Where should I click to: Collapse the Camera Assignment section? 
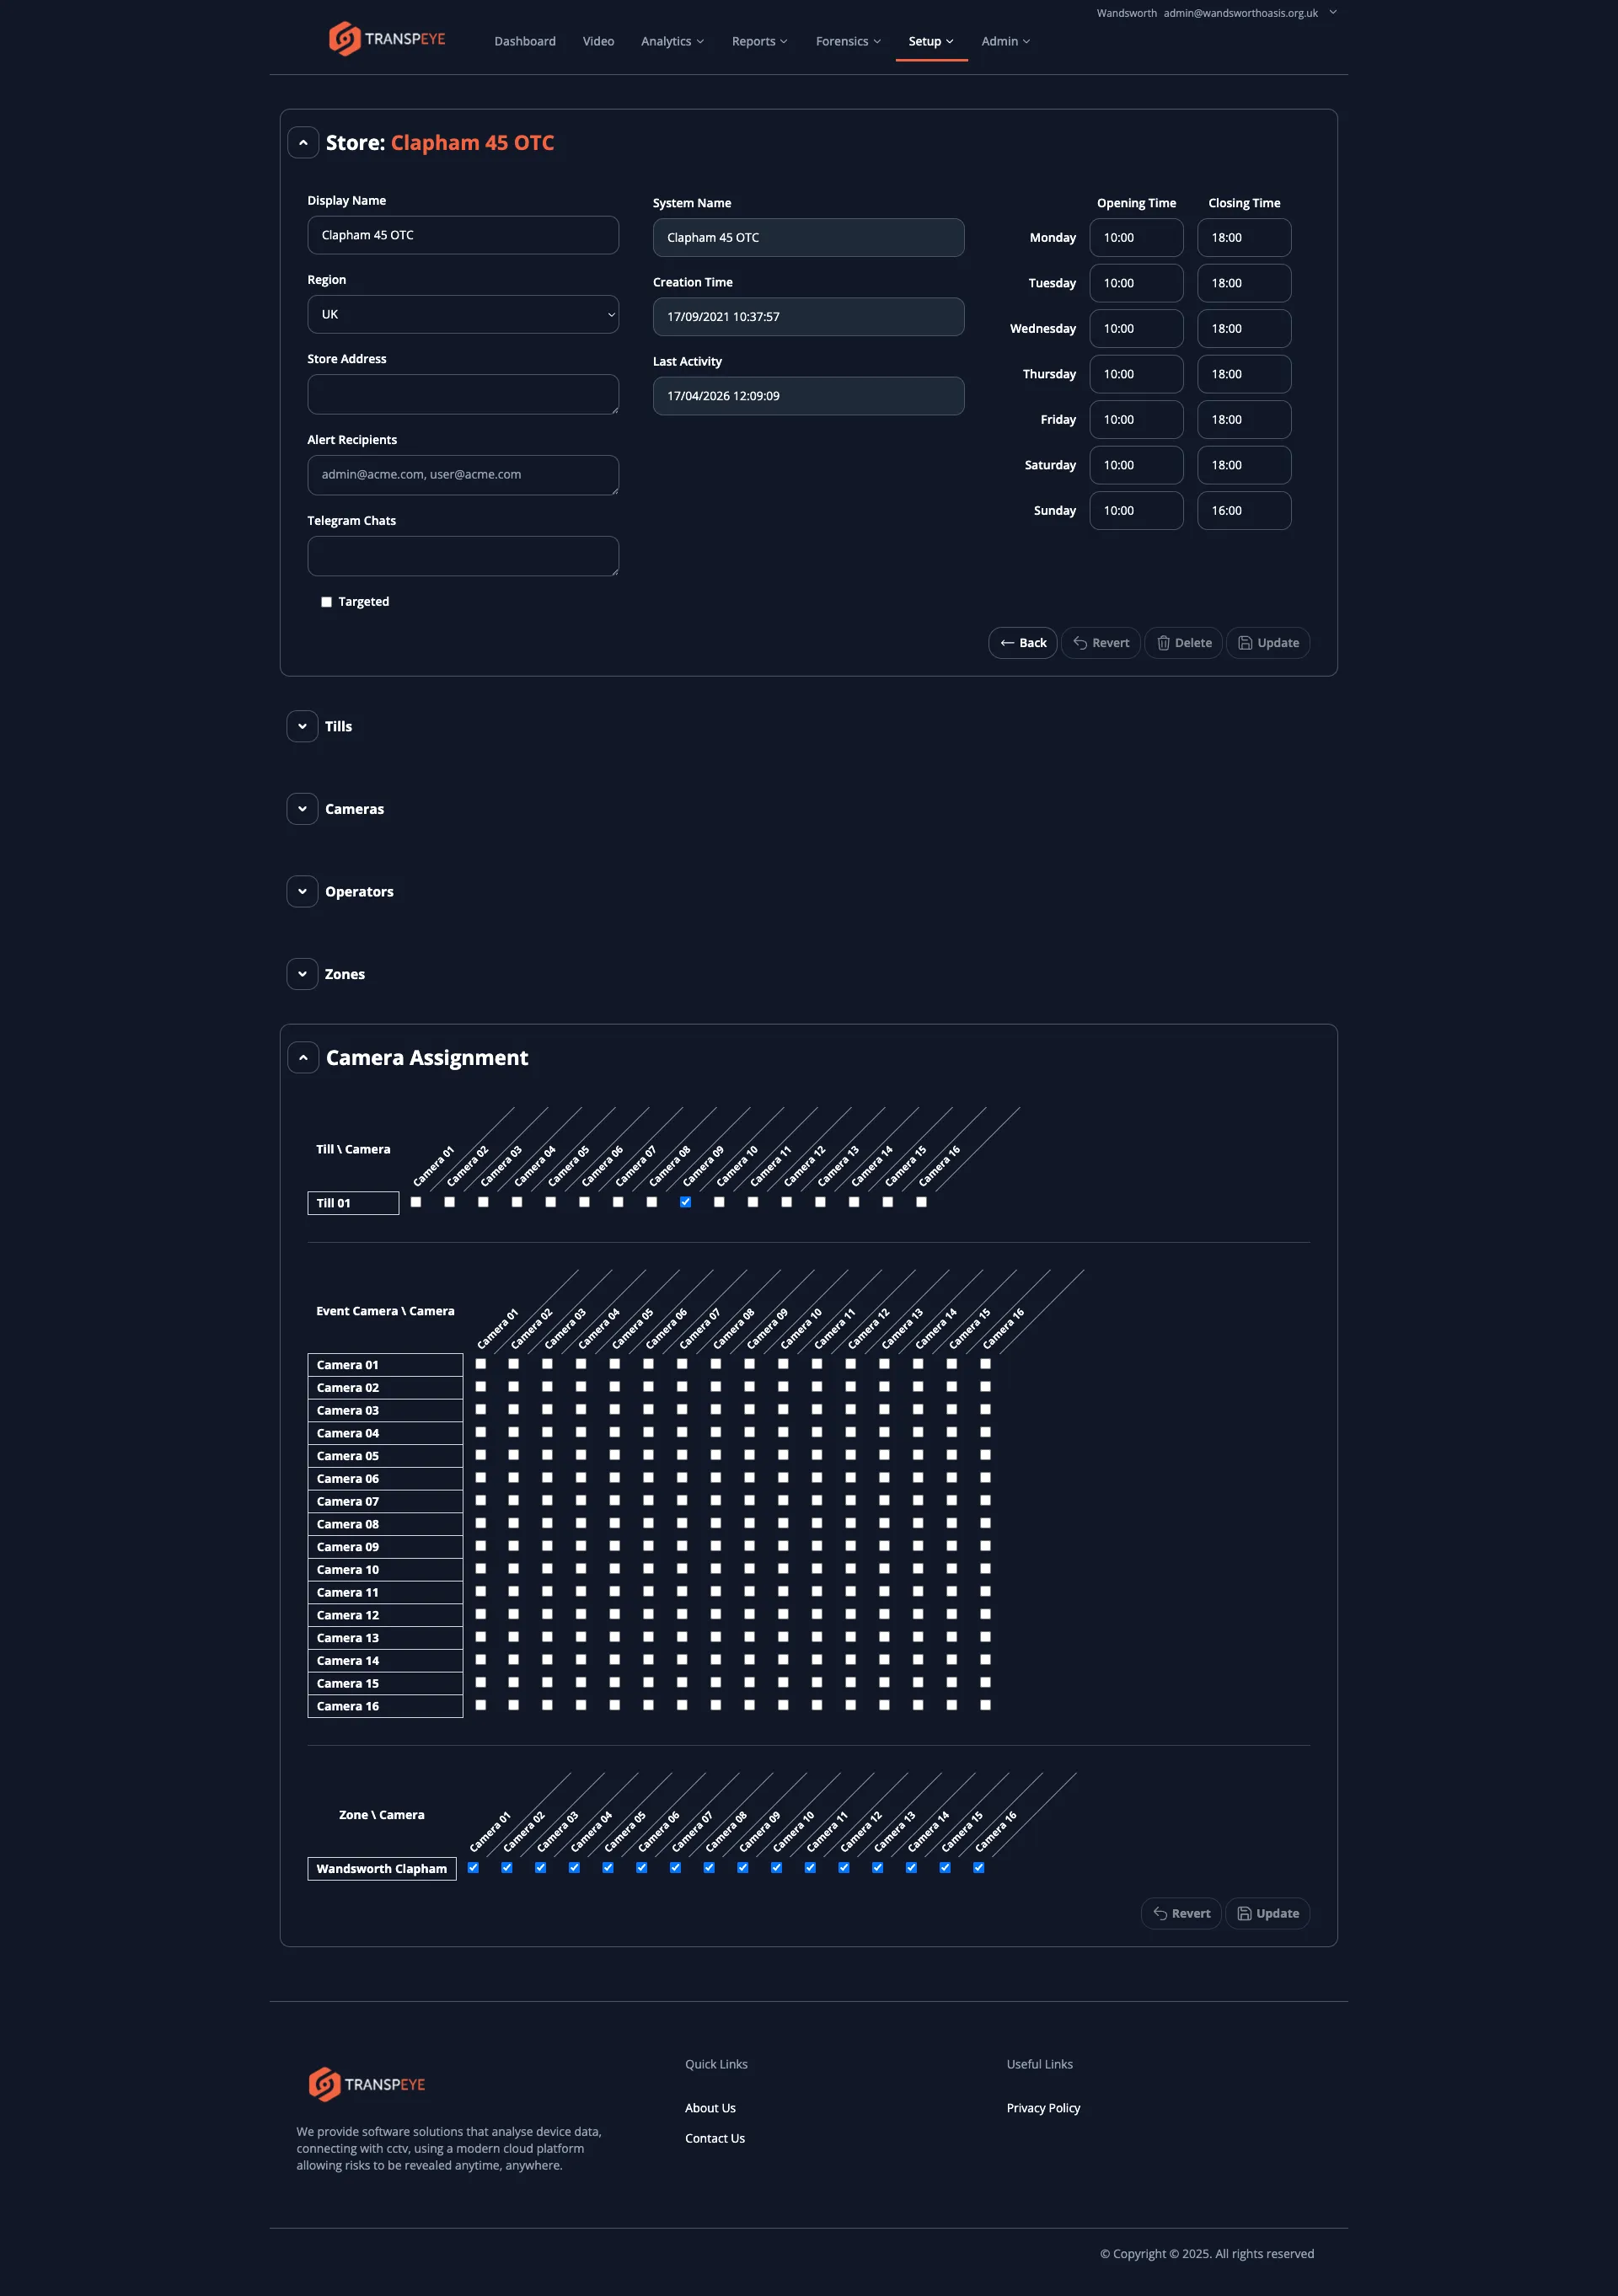point(303,1057)
